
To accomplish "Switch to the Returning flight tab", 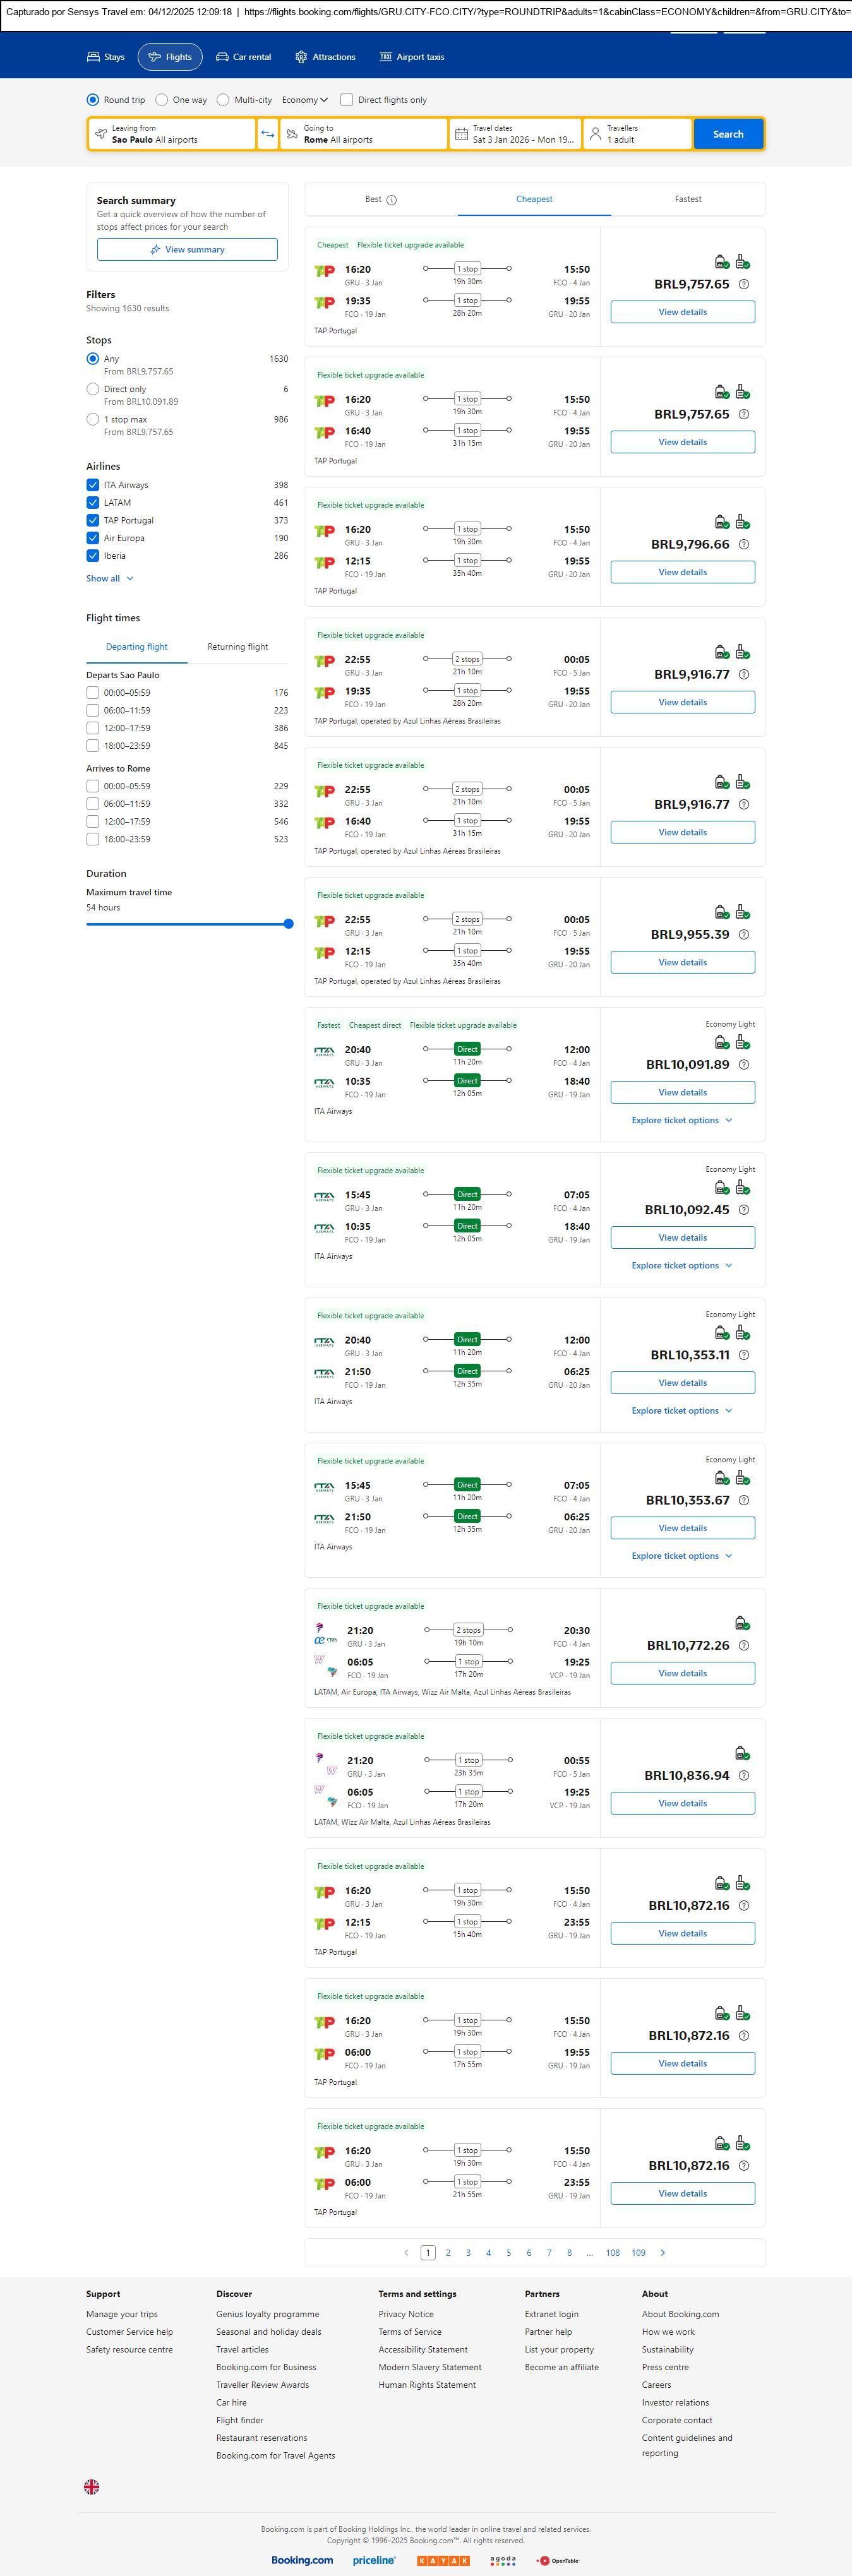I will tap(237, 647).
